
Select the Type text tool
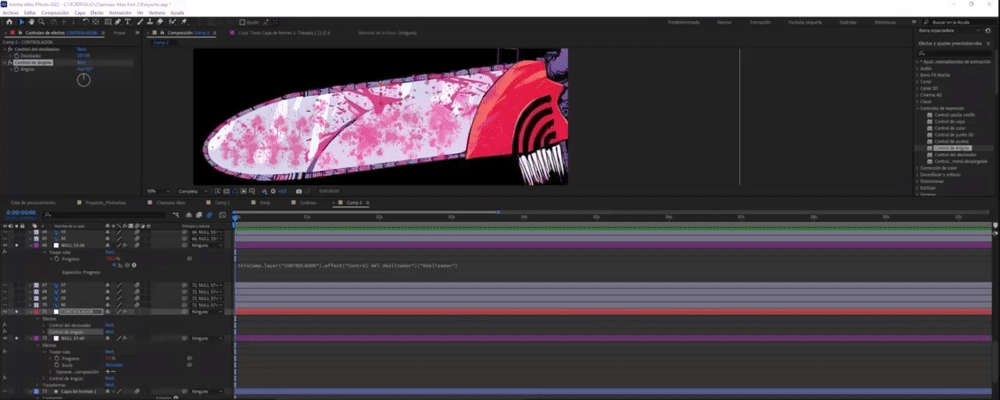click(128, 22)
